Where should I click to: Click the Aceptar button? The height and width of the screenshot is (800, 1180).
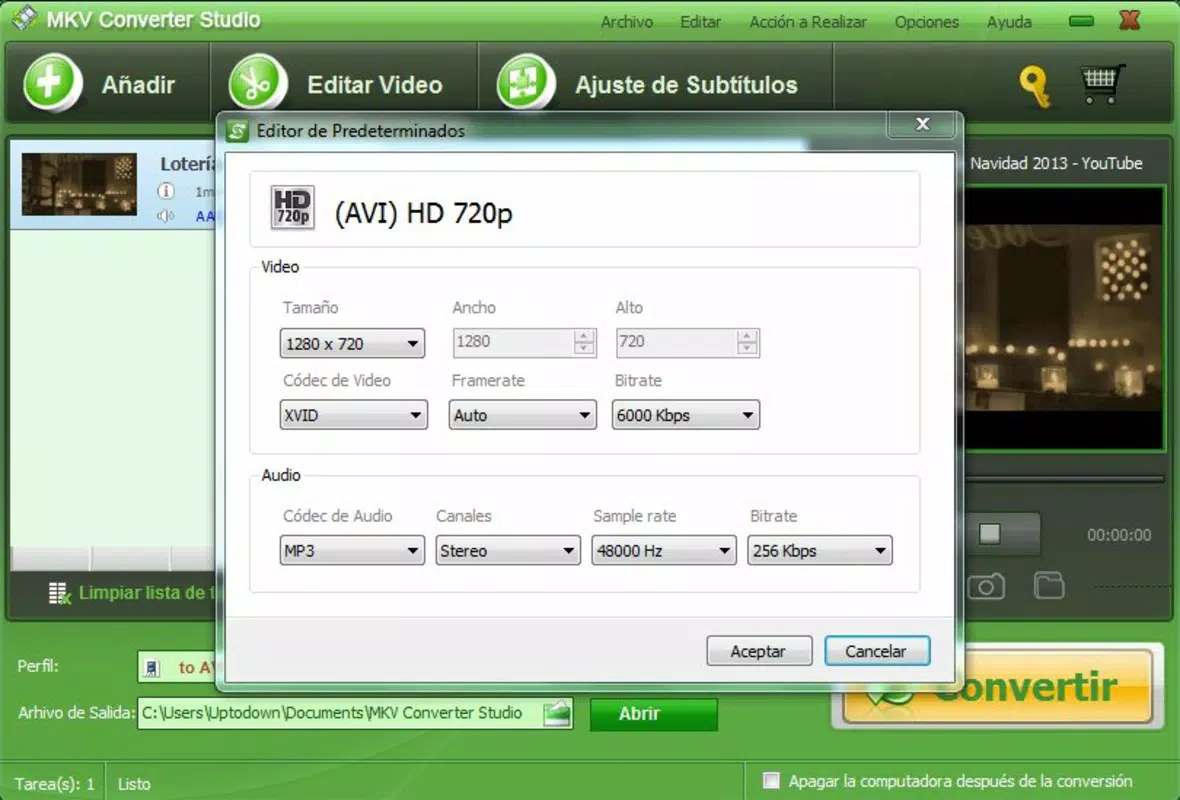(759, 651)
